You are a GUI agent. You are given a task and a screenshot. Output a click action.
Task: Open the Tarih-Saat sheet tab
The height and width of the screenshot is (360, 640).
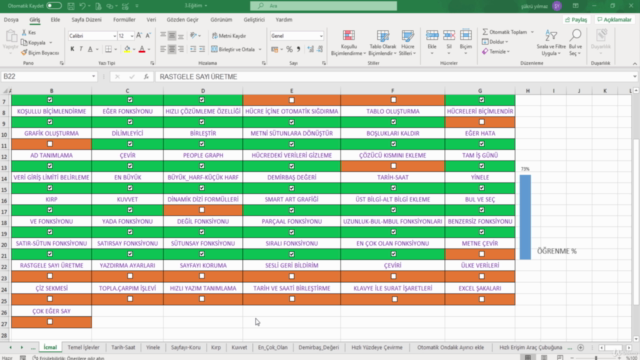click(x=123, y=347)
